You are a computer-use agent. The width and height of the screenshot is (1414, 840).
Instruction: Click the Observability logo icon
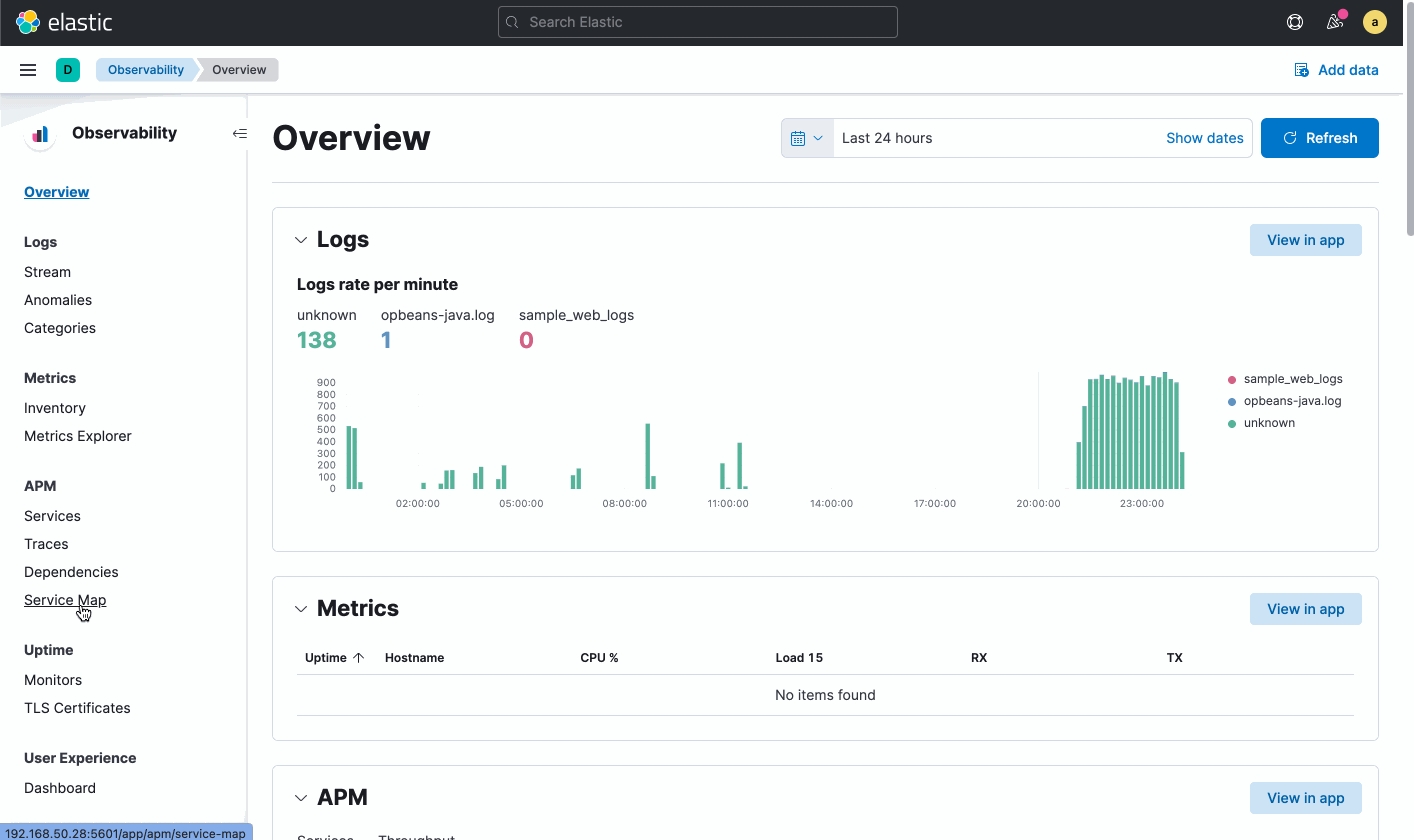coord(40,134)
